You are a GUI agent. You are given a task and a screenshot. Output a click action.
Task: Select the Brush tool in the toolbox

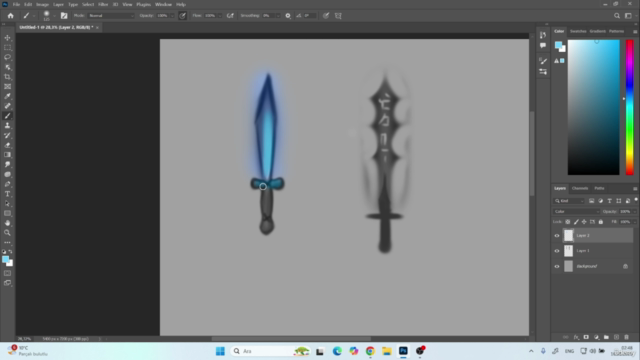(7, 116)
